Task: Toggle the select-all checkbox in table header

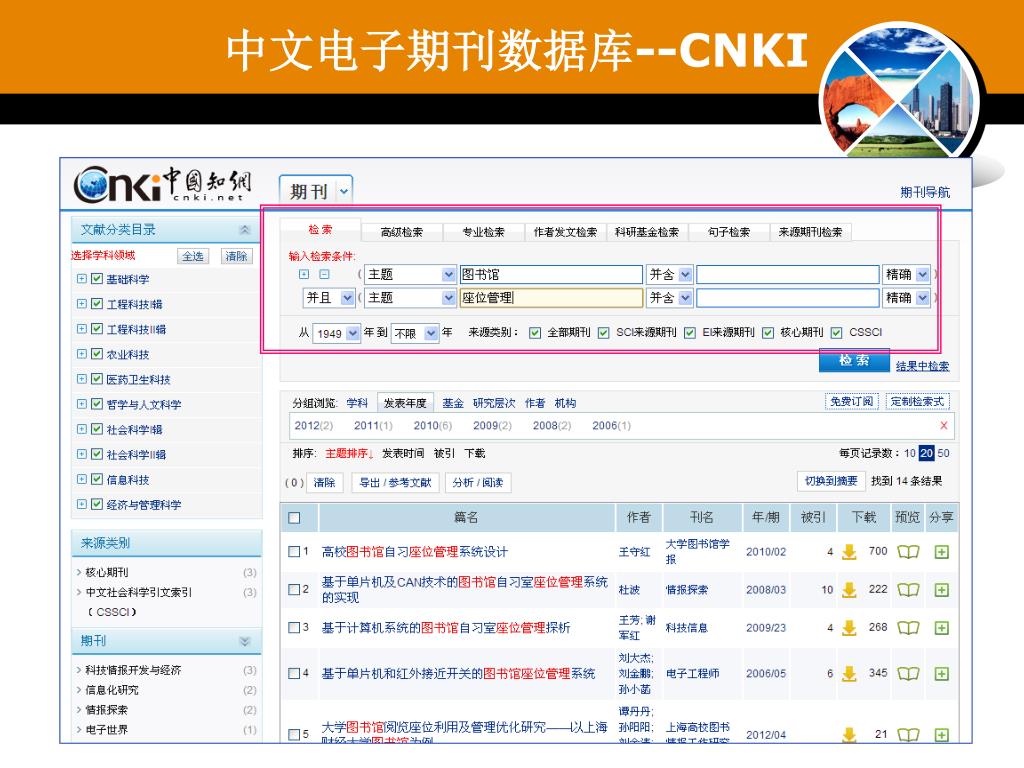Action: point(295,518)
